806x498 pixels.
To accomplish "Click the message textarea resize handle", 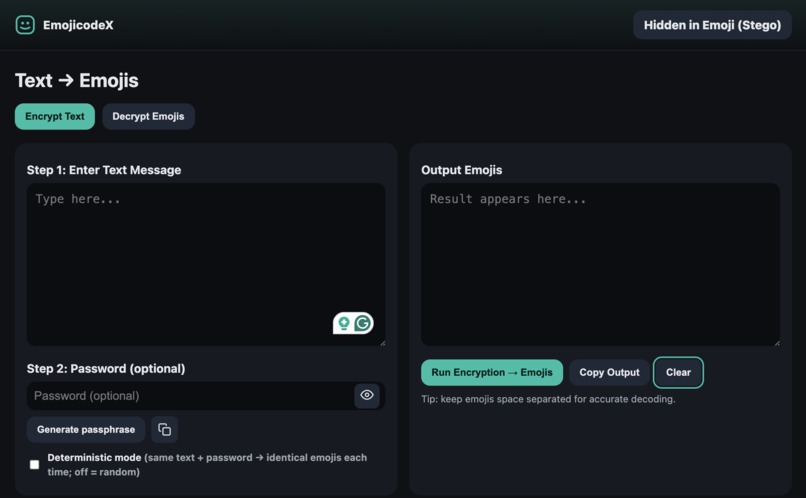I will point(382,343).
